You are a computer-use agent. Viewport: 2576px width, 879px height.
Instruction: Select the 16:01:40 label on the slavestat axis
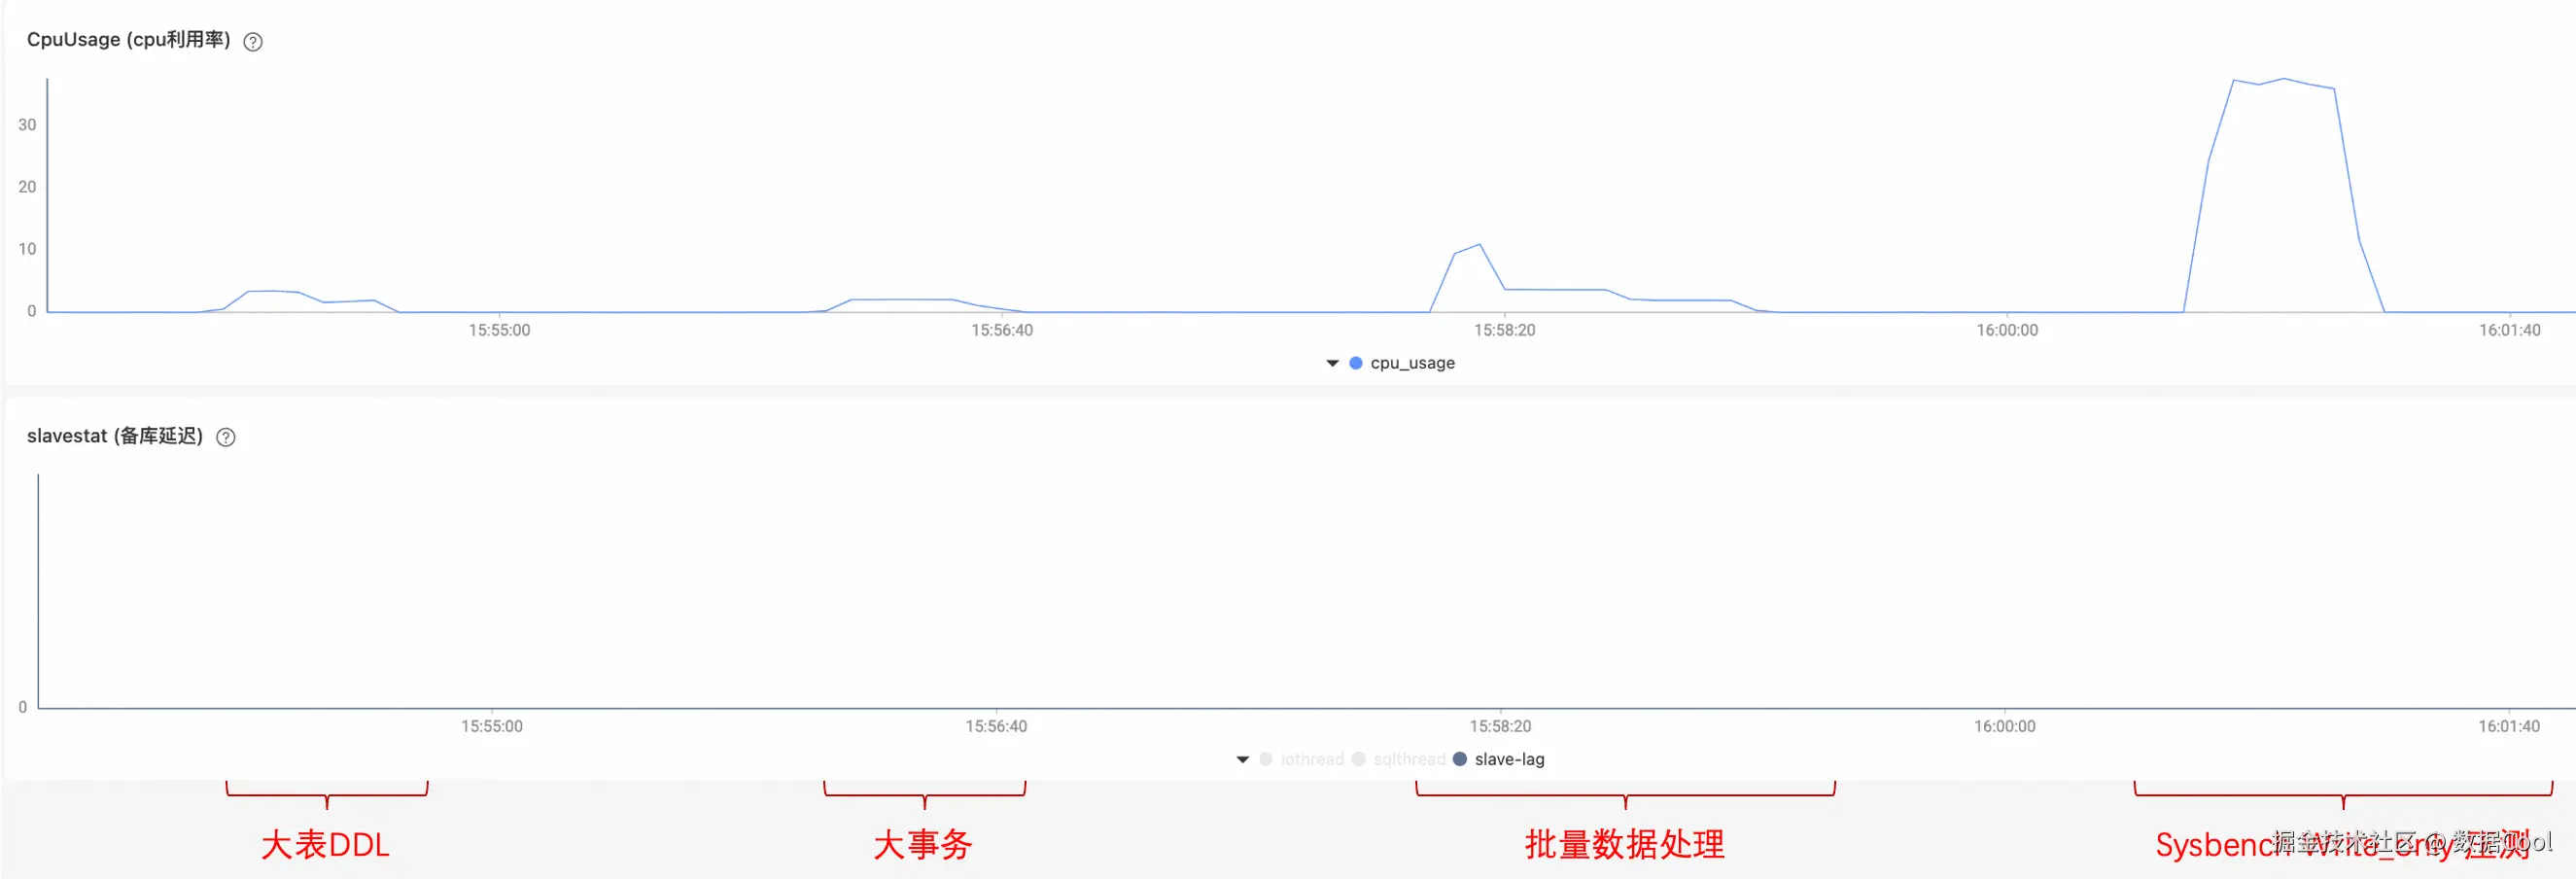(x=2508, y=726)
